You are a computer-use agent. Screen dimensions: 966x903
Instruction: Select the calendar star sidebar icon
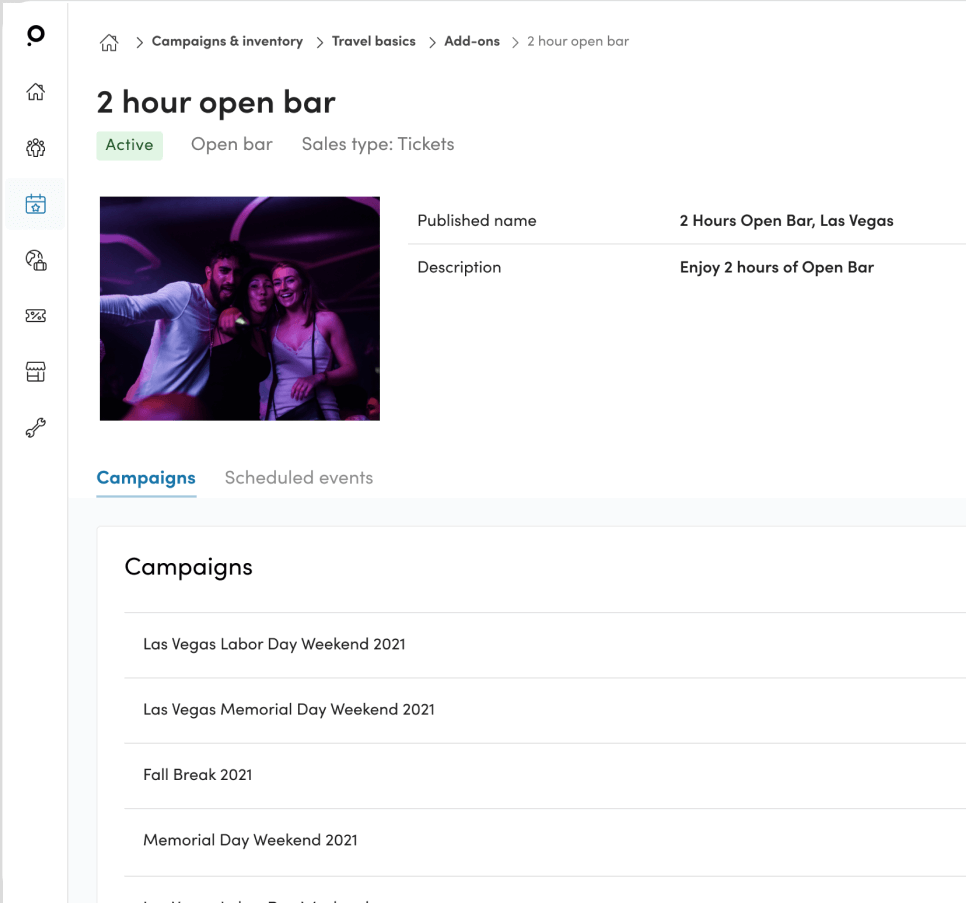(35, 205)
